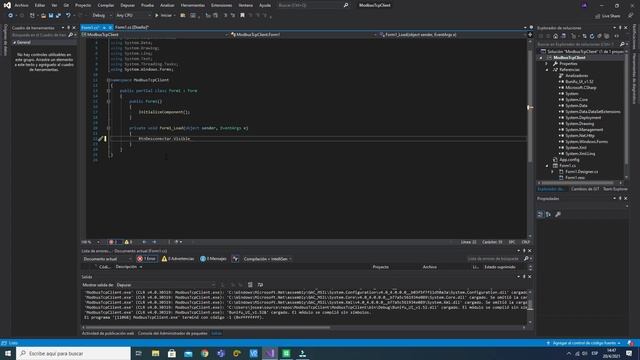The image size is (640, 360).
Task: Open the Debug configuration dropdown
Action: pos(101,16)
